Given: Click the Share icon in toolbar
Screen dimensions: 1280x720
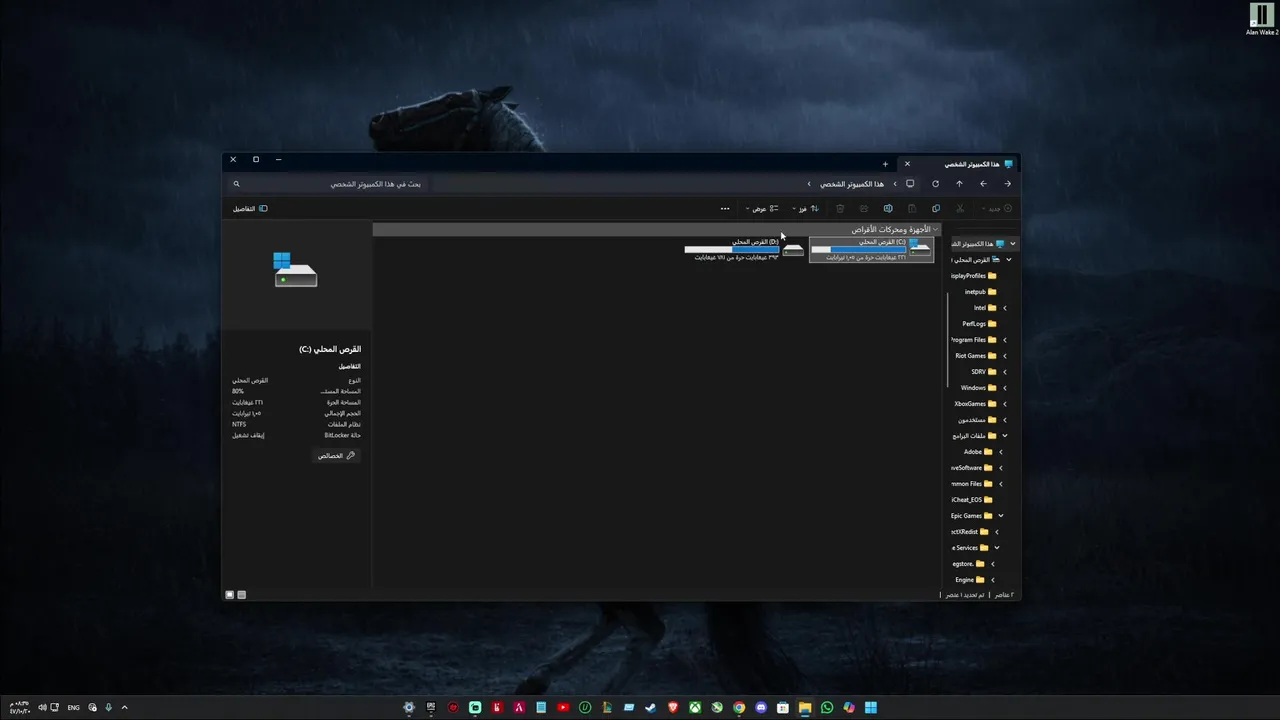Looking at the screenshot, I should click(x=864, y=209).
